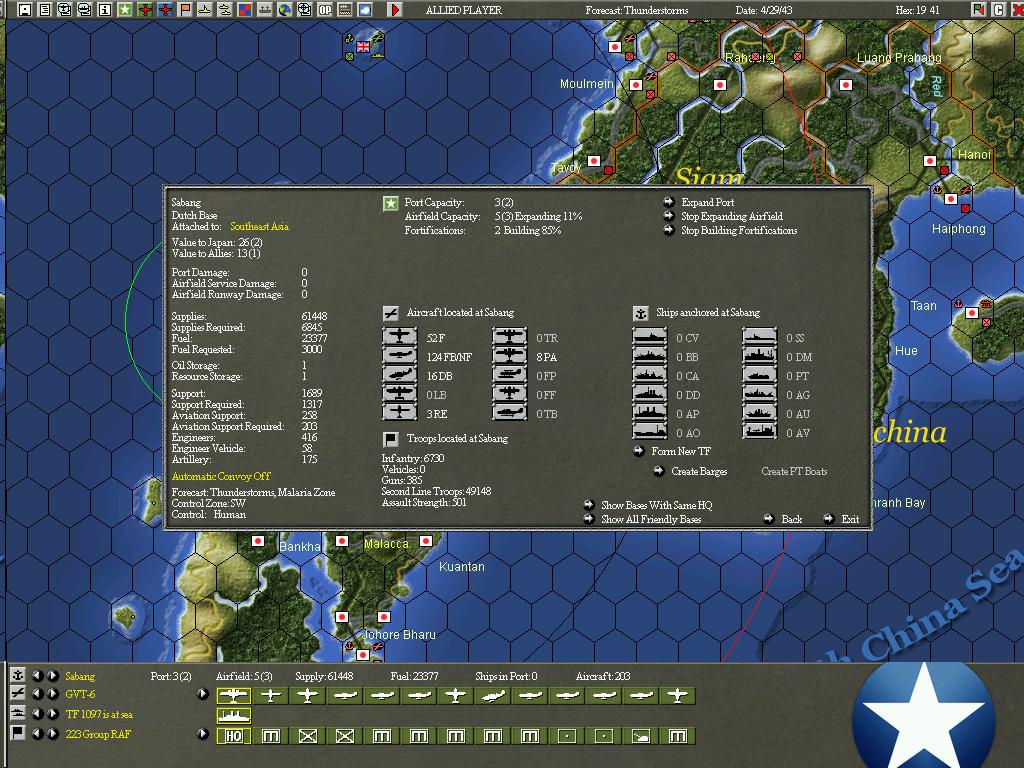Click Show Bases With Same HQ

[x=656, y=505]
